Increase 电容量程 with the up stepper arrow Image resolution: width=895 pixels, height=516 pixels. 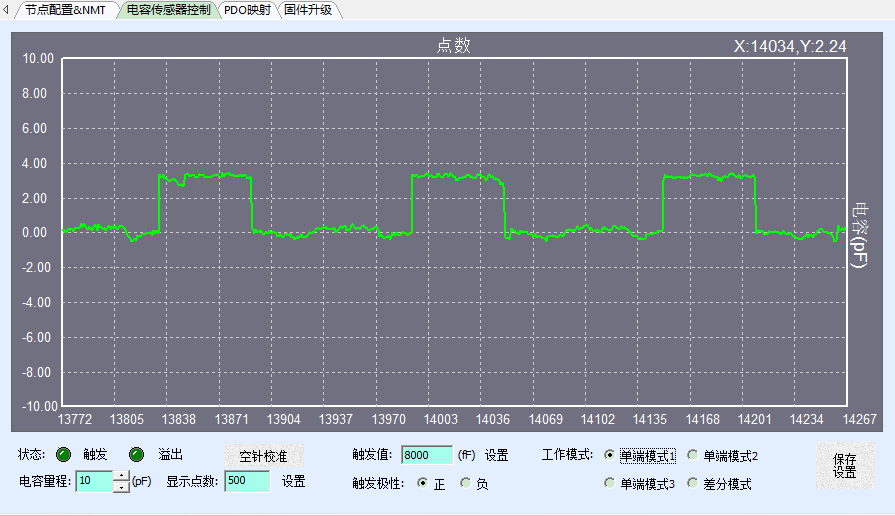coord(121,476)
